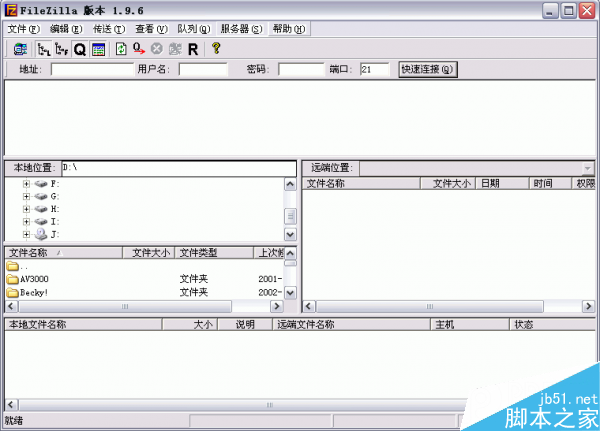Click queue 状态 column header

tap(553, 325)
